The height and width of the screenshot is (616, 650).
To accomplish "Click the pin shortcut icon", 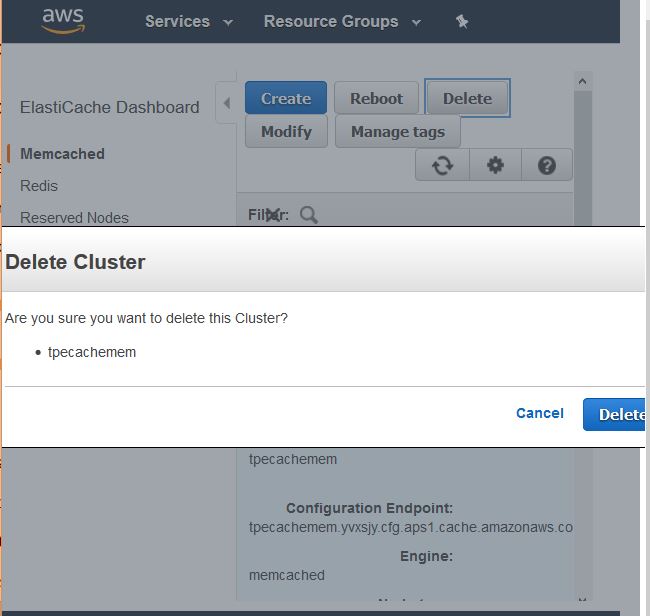I will coord(462,21).
